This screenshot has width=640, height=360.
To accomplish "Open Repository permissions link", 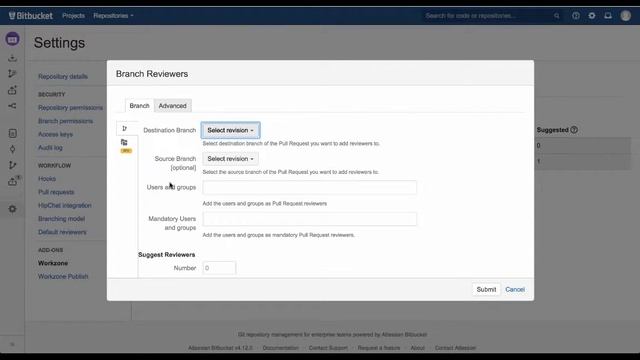I will 70,108.
